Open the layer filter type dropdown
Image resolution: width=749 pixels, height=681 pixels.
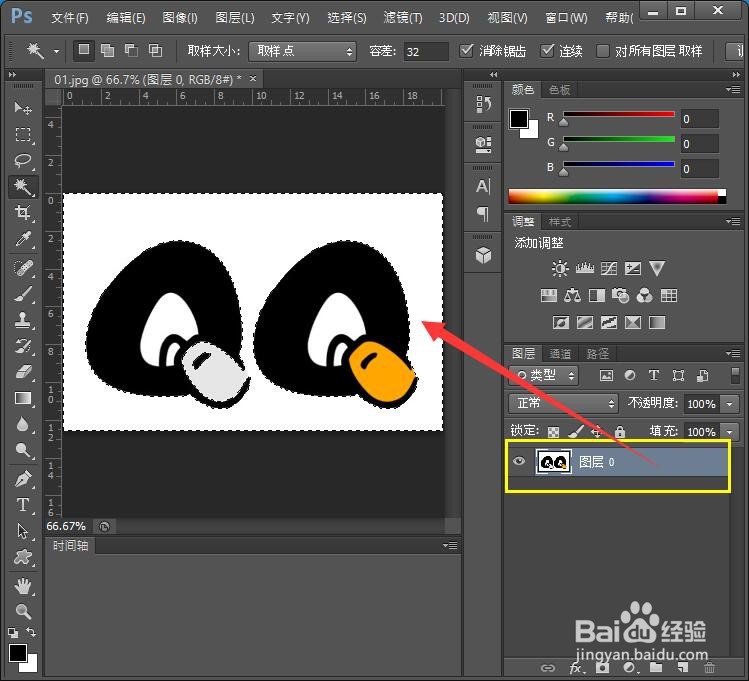[544, 375]
